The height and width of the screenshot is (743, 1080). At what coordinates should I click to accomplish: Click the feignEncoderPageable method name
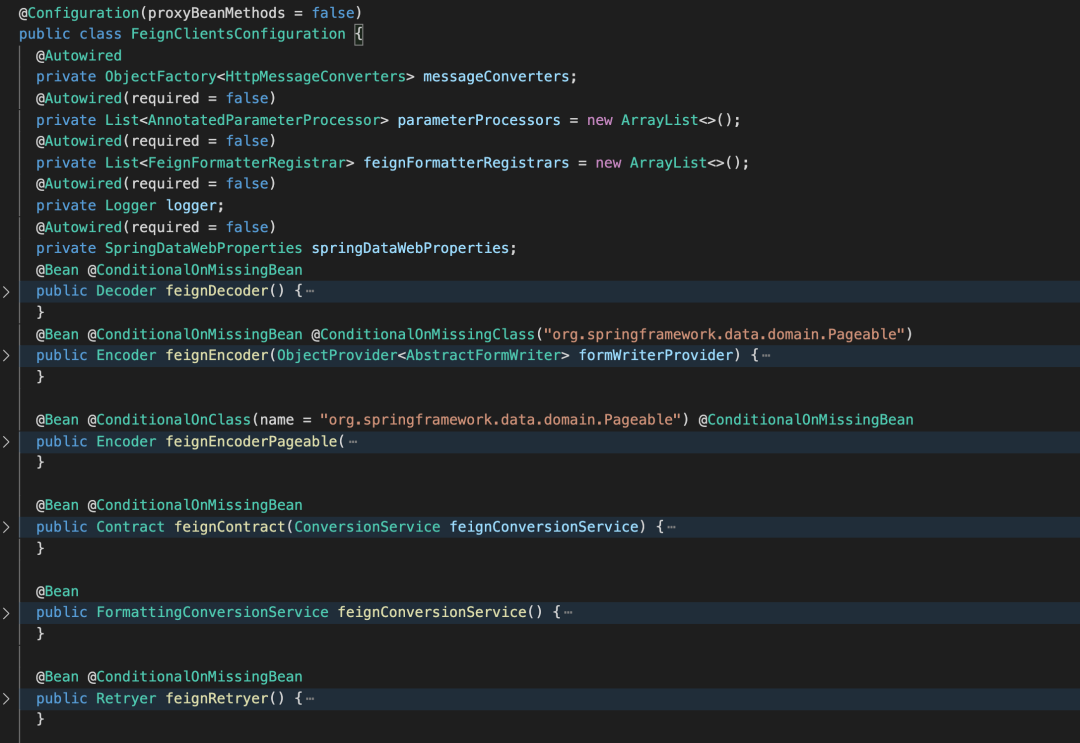(x=251, y=441)
